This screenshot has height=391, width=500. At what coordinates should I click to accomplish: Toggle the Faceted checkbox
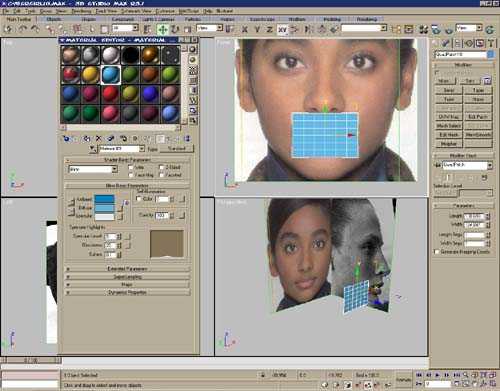tap(162, 175)
